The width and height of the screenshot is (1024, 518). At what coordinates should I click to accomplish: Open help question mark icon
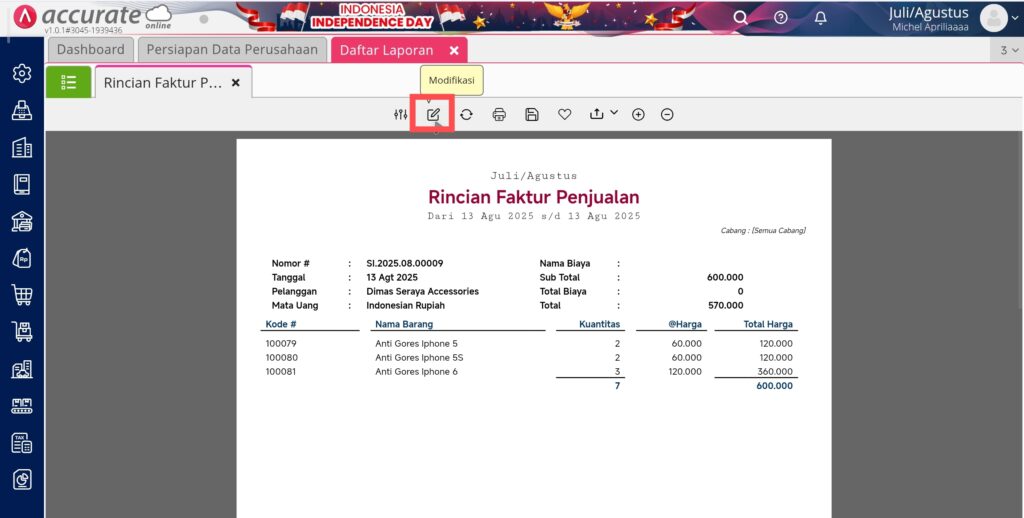point(780,18)
